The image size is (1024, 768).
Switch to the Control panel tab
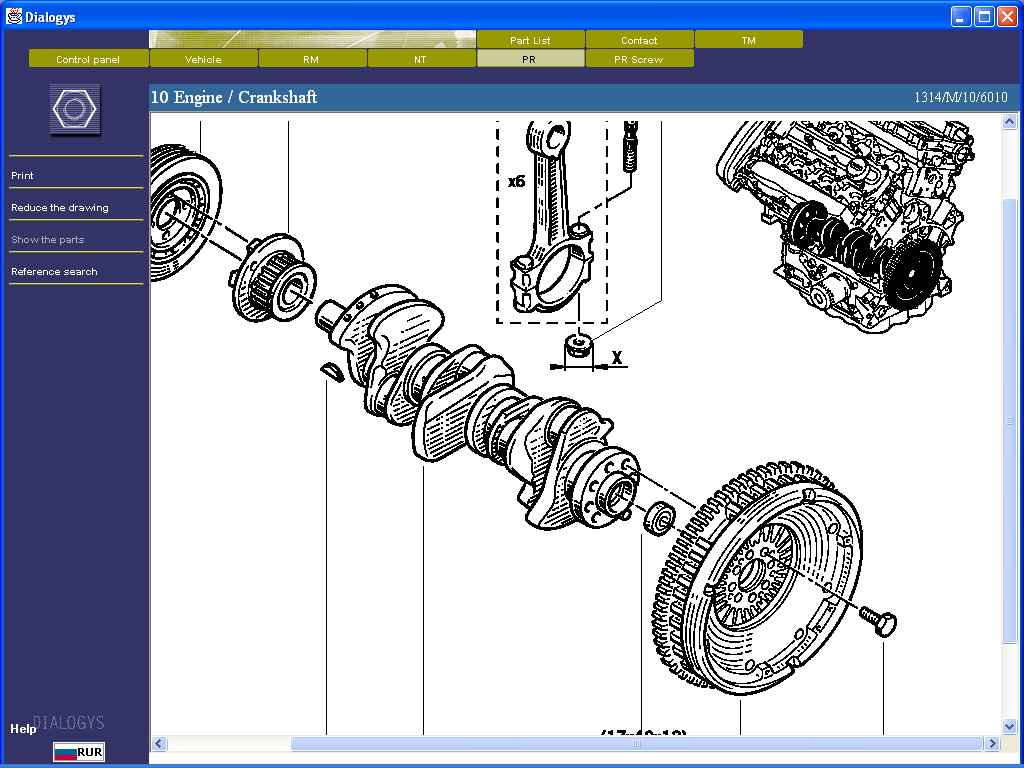(88, 59)
